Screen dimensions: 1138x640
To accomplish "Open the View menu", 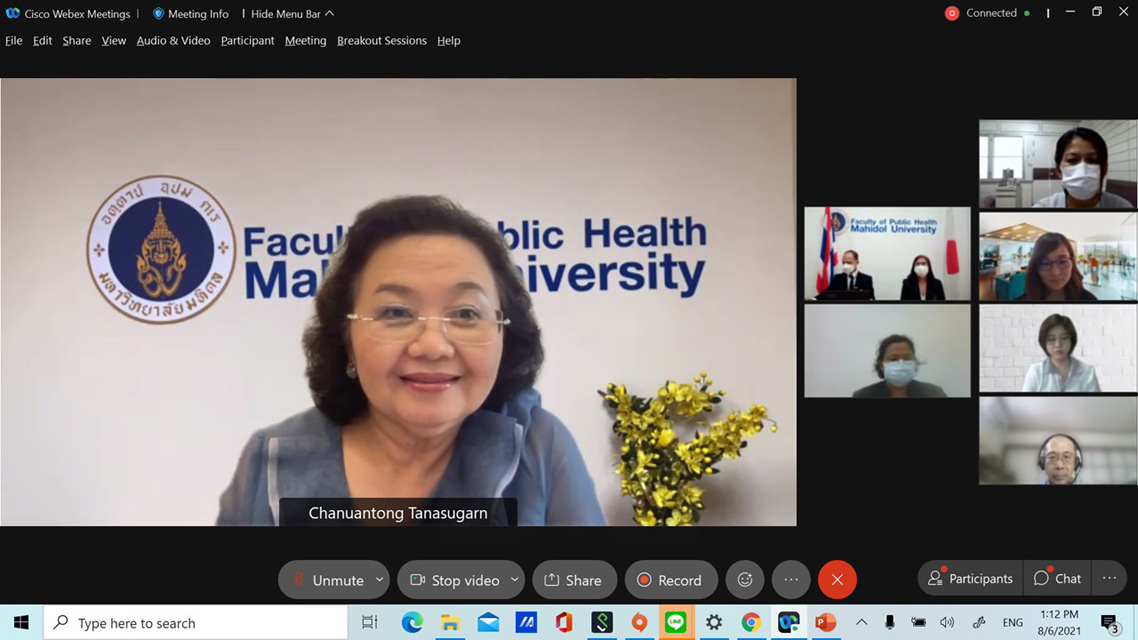I will tap(113, 41).
